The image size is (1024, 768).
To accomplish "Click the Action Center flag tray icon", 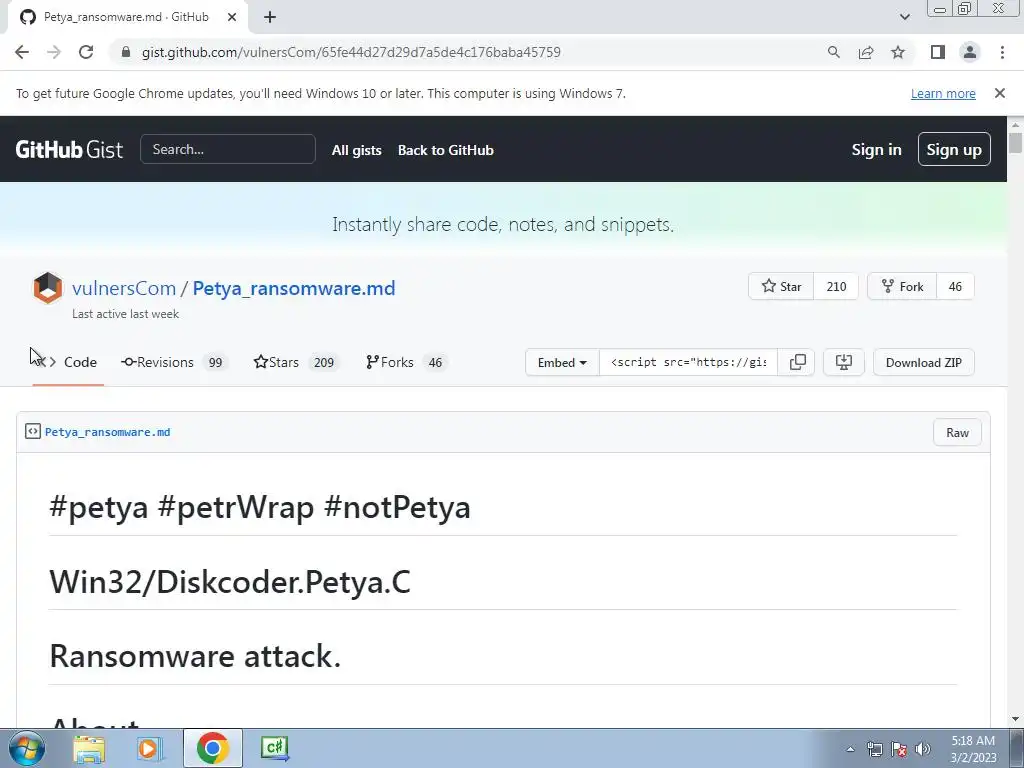I will point(899,749).
